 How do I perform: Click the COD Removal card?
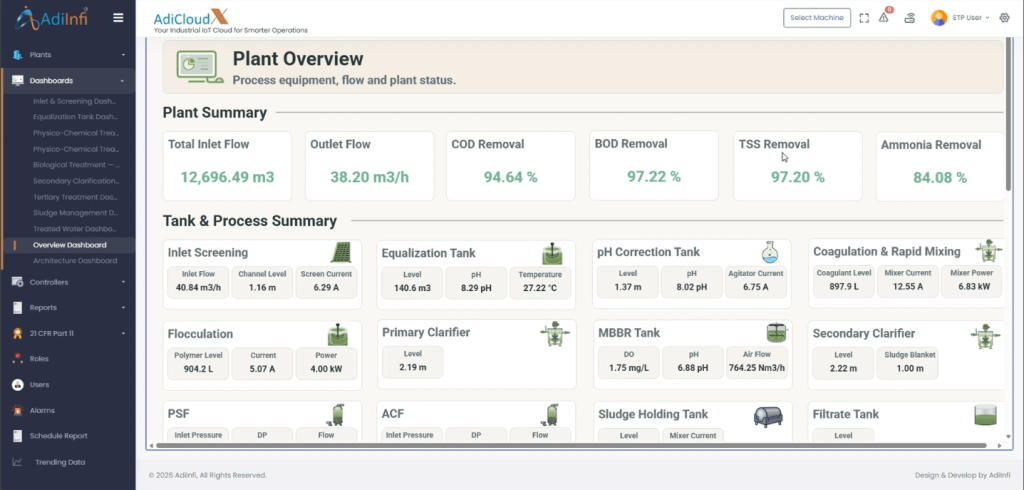coord(511,166)
